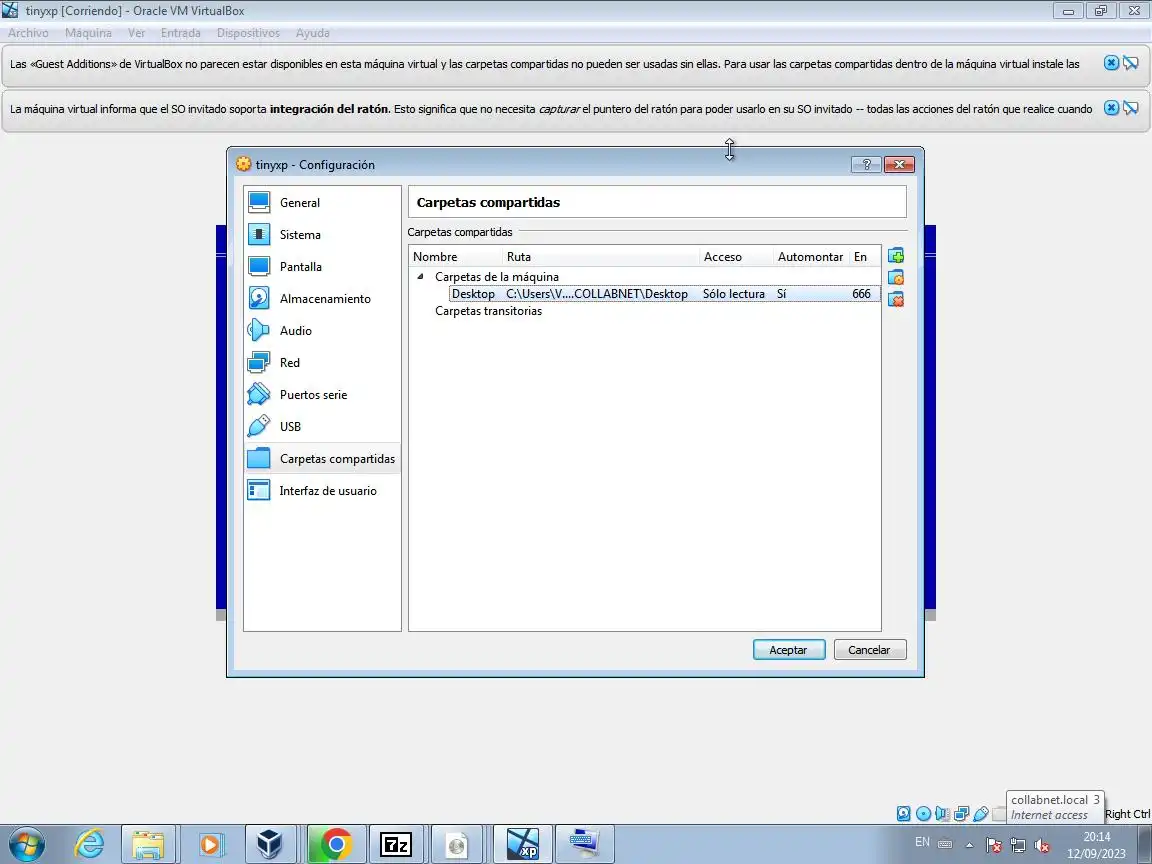Click the add shared folder icon
Screen dimensions: 1152x864
pyautogui.click(x=896, y=256)
